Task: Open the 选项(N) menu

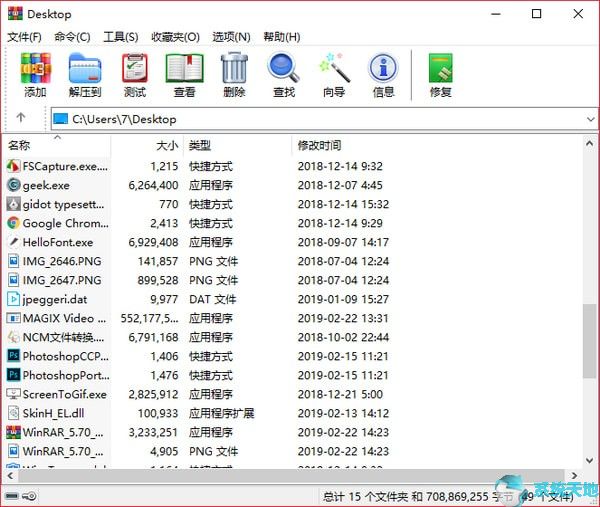Action: pyautogui.click(x=231, y=37)
